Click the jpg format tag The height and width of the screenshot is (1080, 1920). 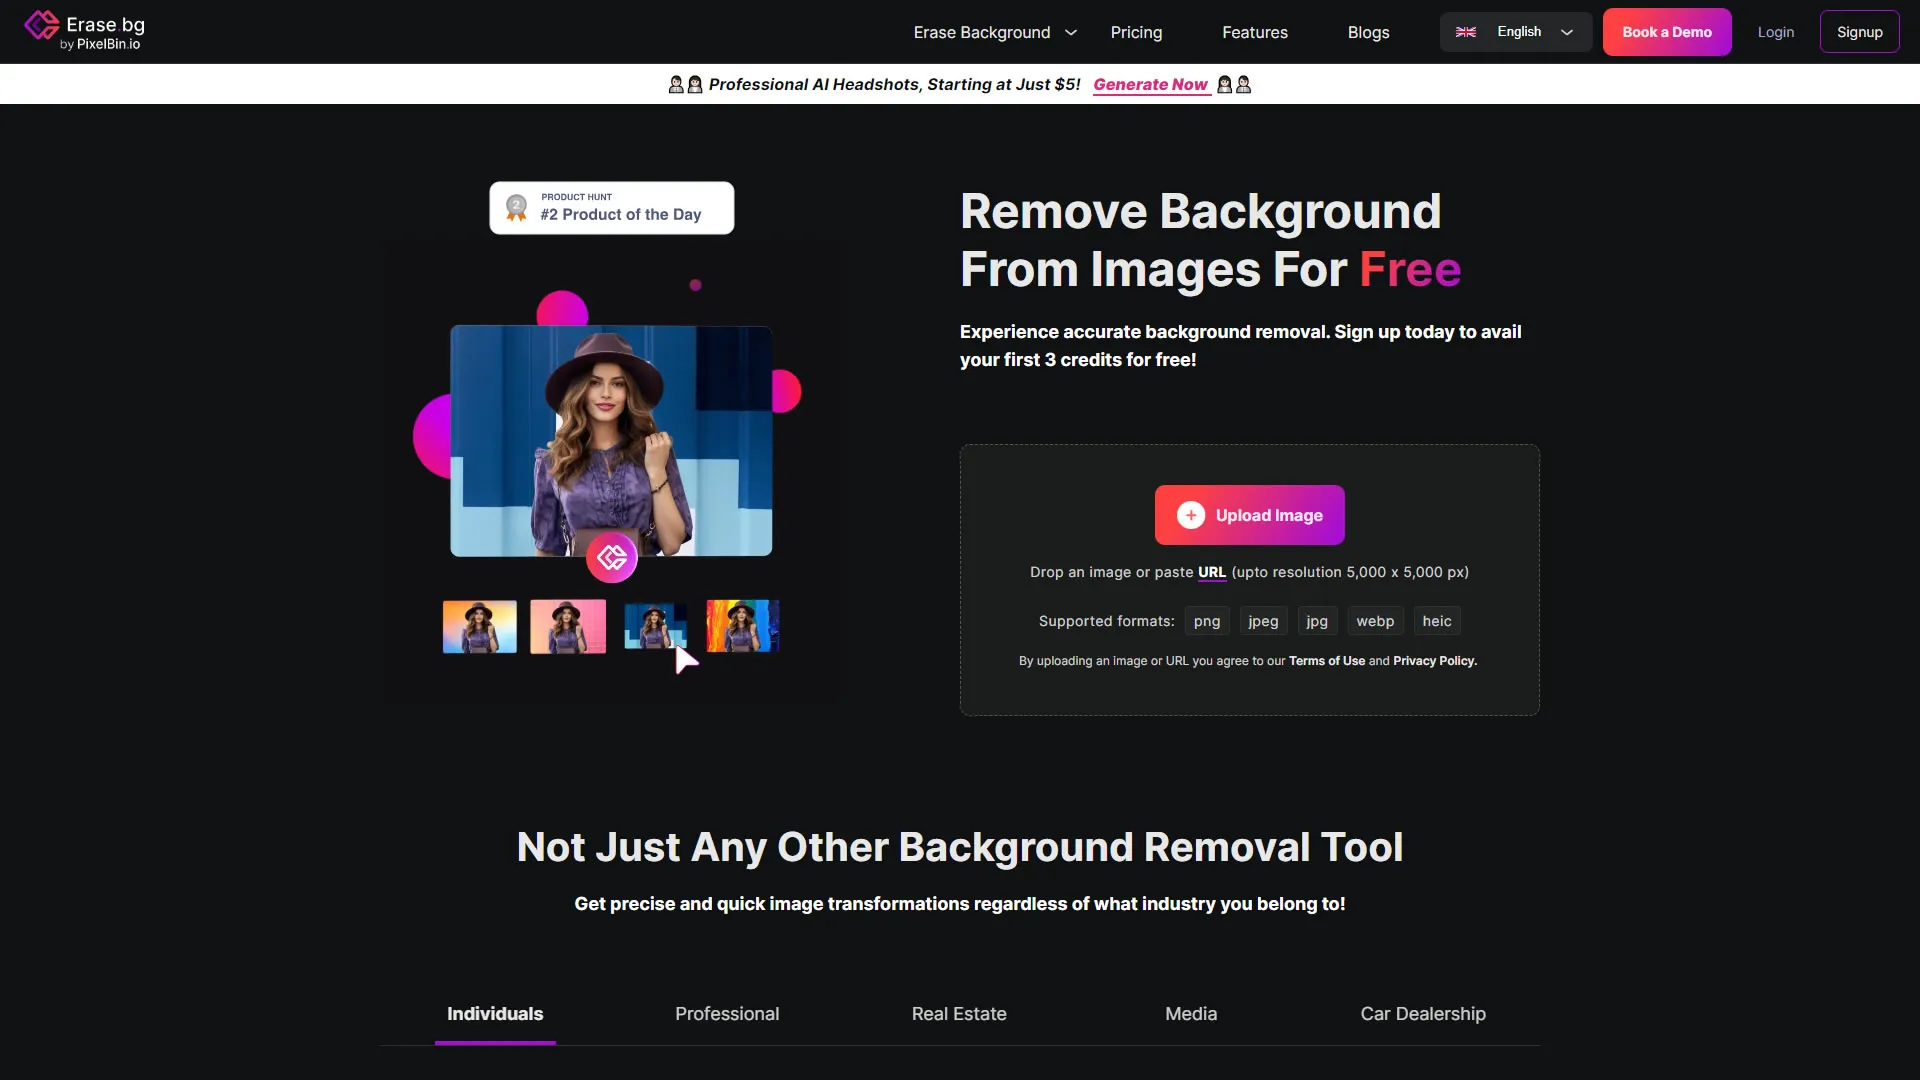tap(1317, 621)
